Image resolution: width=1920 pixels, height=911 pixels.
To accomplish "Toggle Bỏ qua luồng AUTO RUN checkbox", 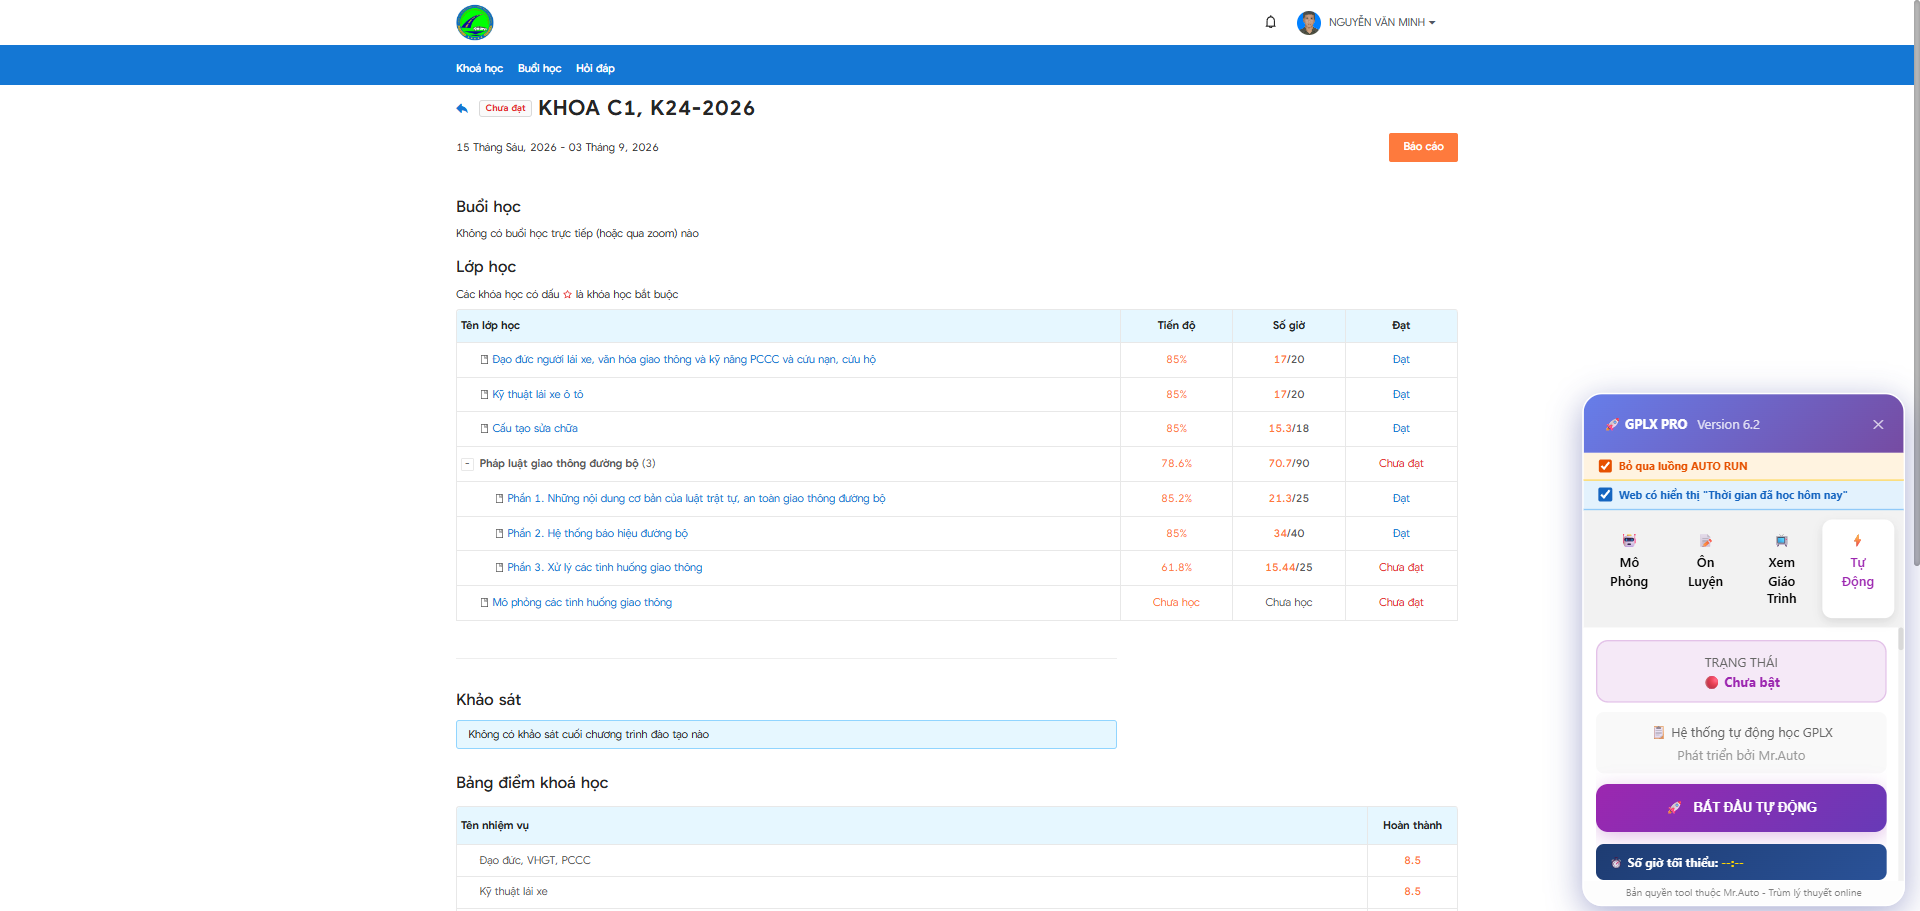I will click(1605, 467).
